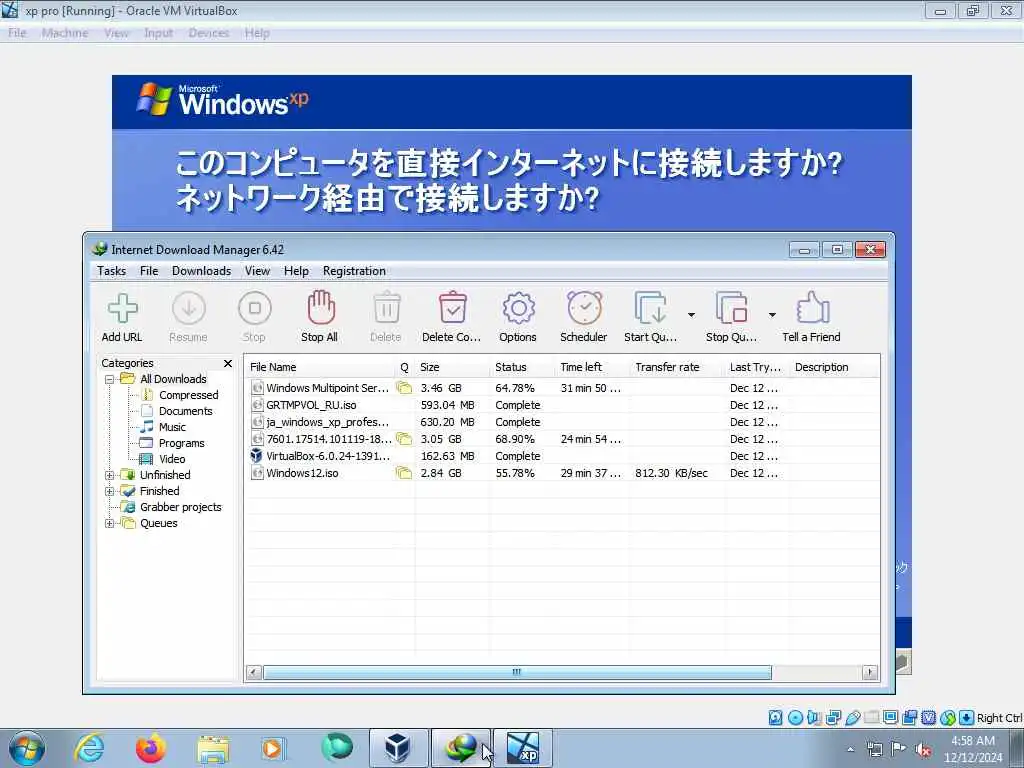Sort by the Description column header
Image resolution: width=1024 pixels, height=768 pixels.
click(x=833, y=367)
